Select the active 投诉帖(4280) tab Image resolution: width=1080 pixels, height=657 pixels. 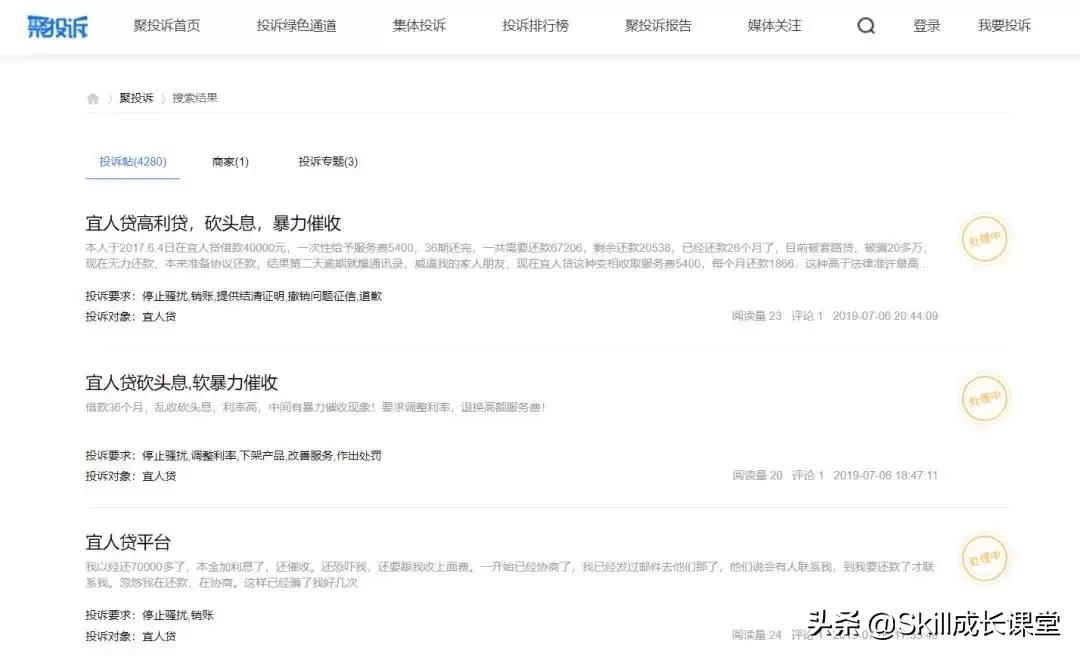coord(133,161)
